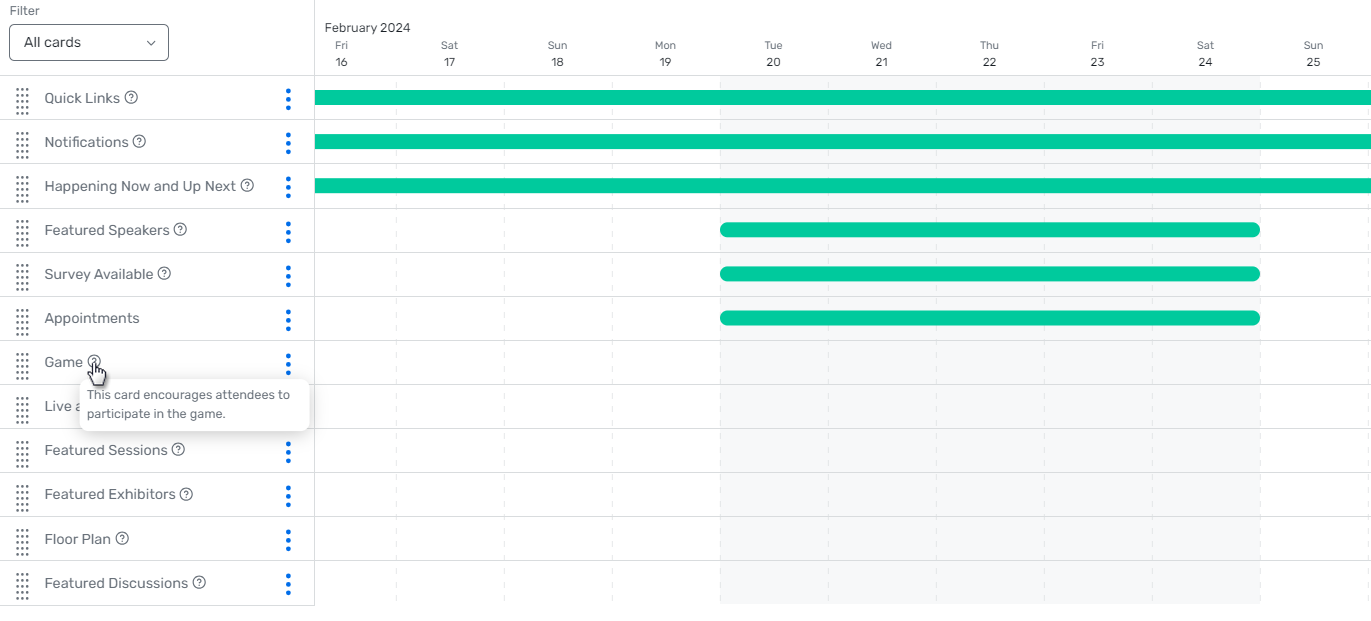Click the drag handle for Featured Exhibitors
Viewport: 1371px width, 621px height.
pos(21,494)
